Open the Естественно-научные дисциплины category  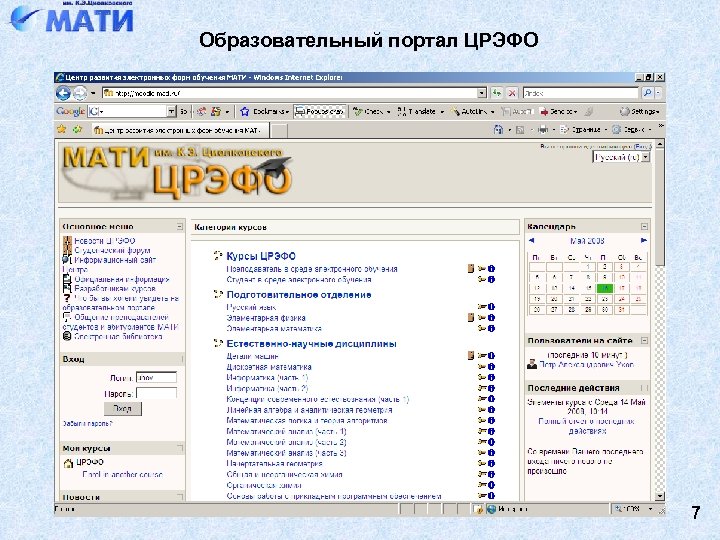pos(311,344)
